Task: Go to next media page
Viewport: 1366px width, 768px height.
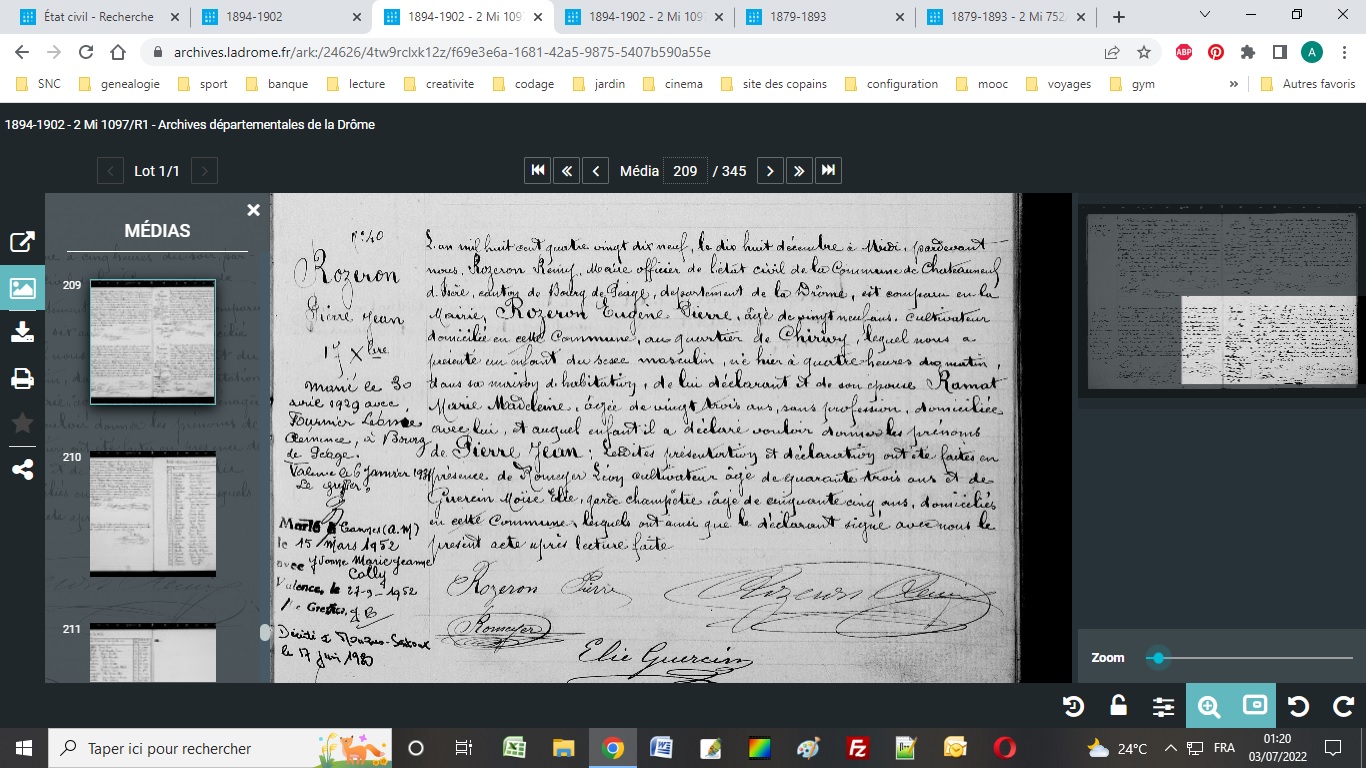Action: click(769, 171)
